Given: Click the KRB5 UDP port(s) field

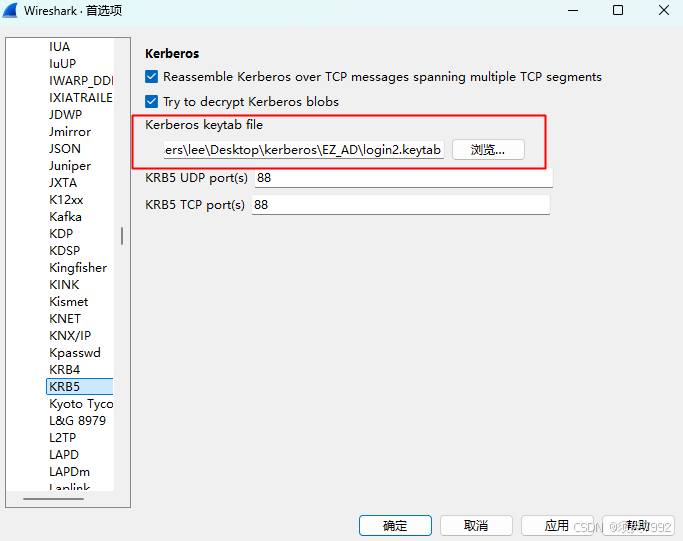Looking at the screenshot, I should (403, 178).
